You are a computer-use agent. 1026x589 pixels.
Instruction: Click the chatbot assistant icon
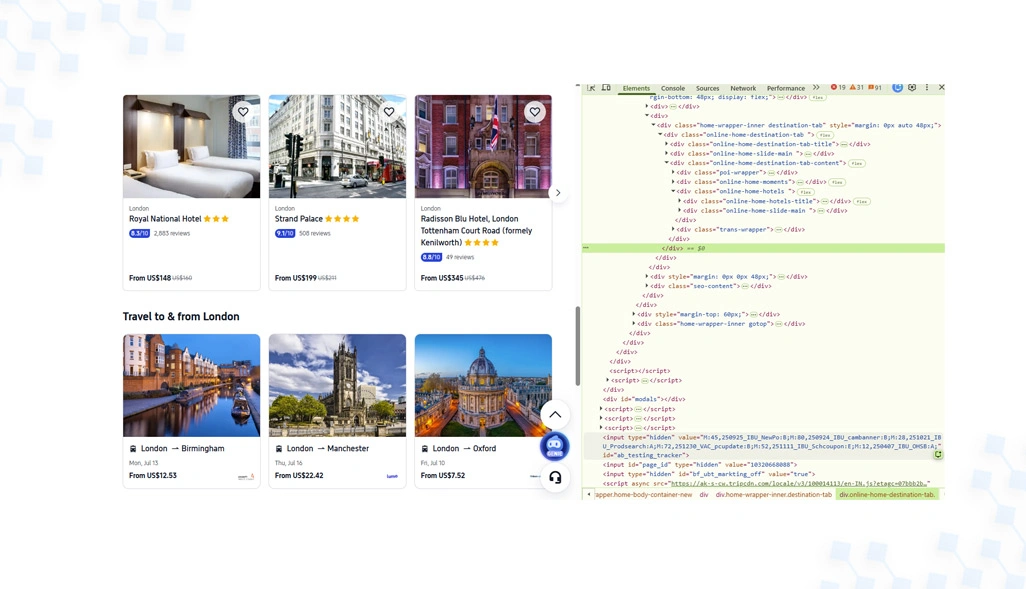(555, 446)
